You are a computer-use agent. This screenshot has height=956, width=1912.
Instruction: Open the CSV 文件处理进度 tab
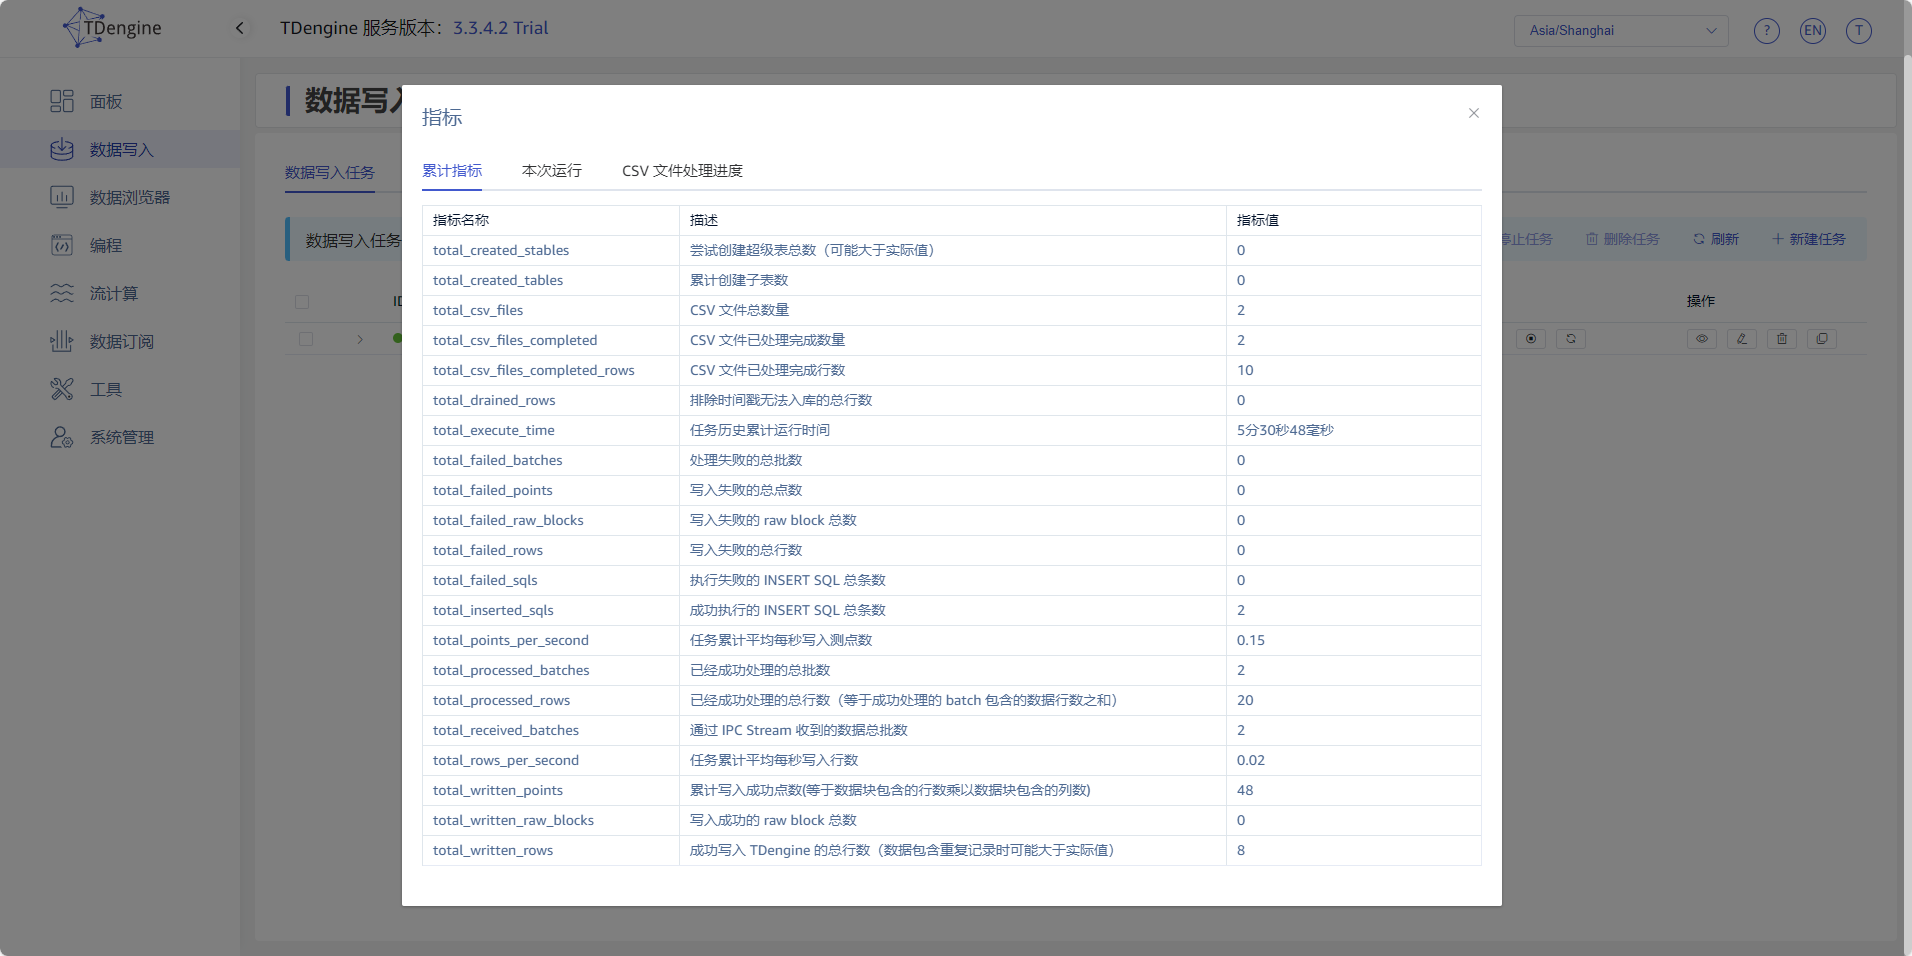[x=682, y=171]
